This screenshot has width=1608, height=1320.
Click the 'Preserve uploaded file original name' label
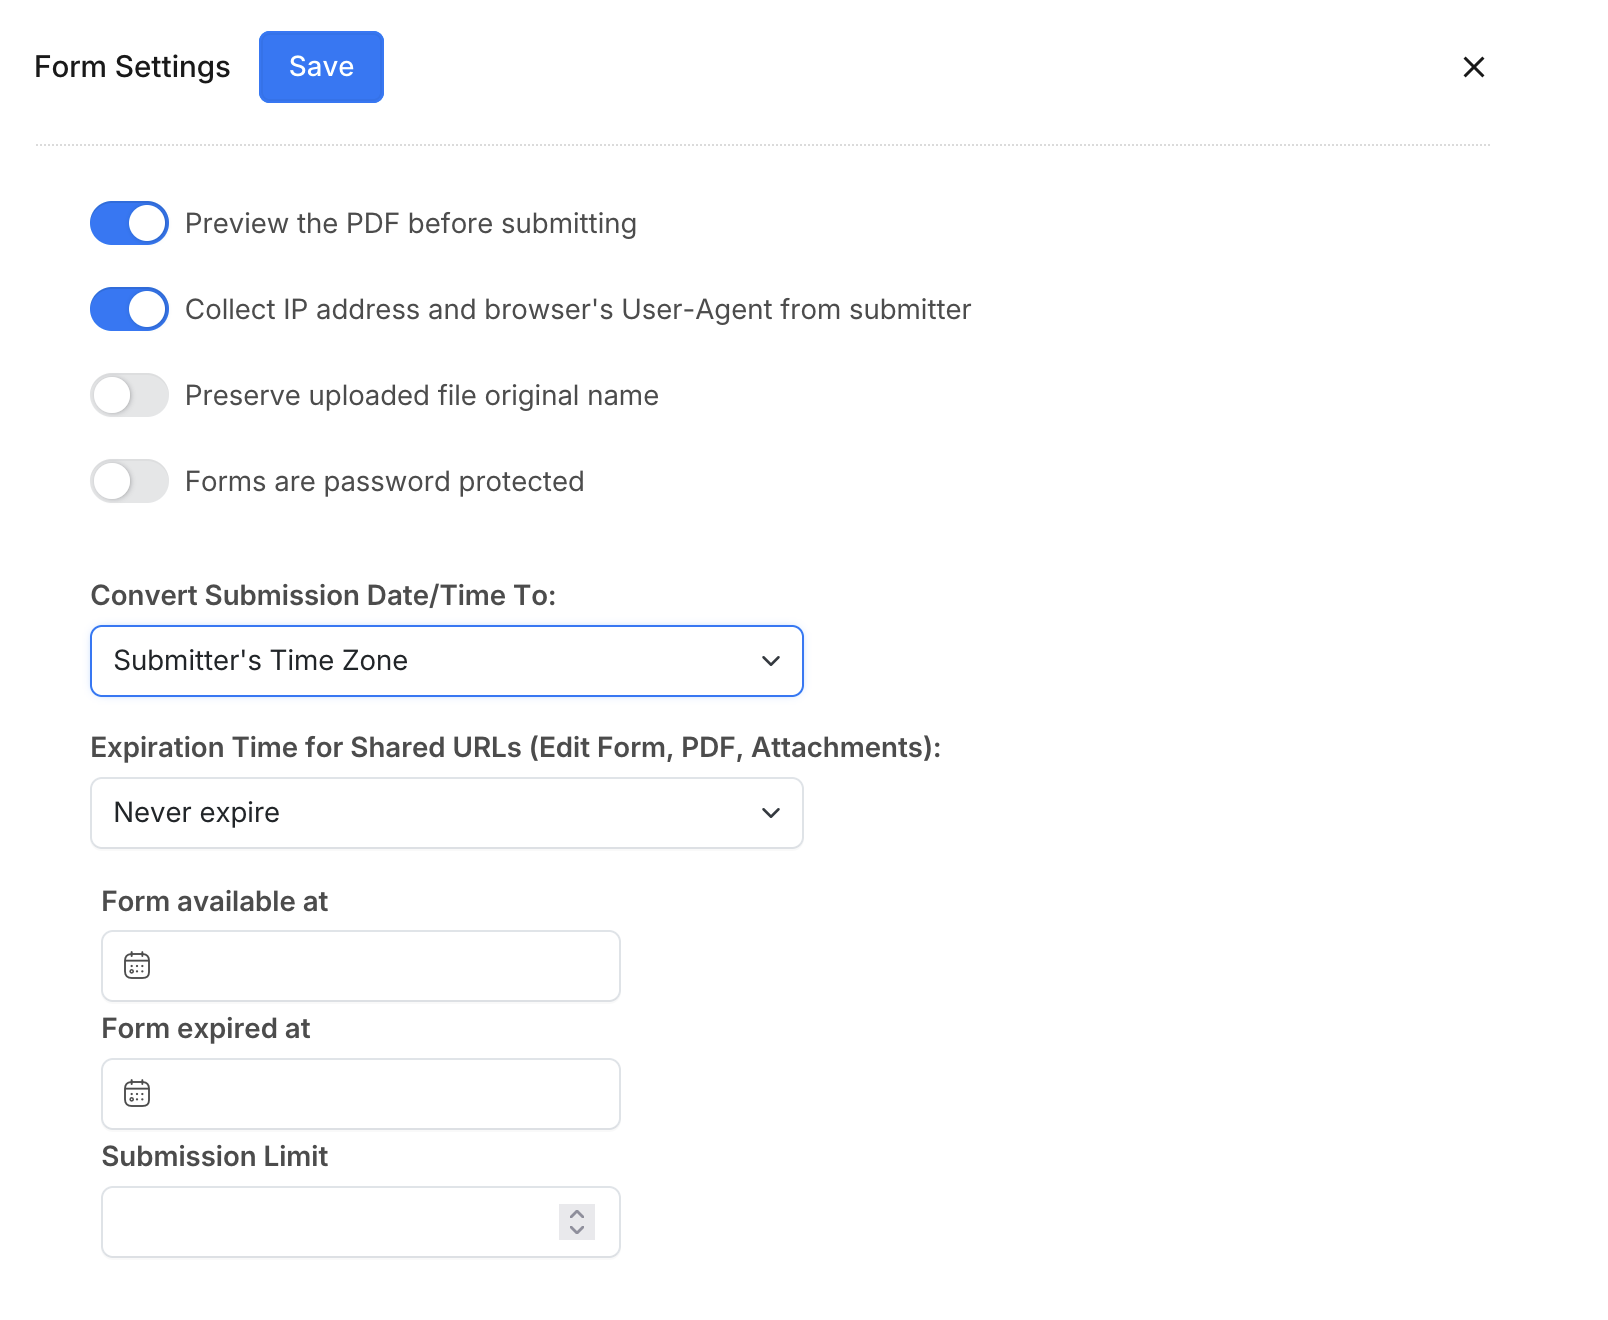click(x=421, y=395)
